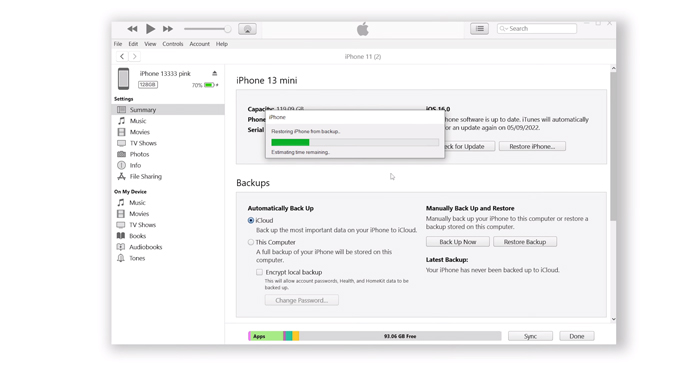The height and width of the screenshot is (385, 680).
Task: Go forward with the right chevron
Action: coord(134,56)
